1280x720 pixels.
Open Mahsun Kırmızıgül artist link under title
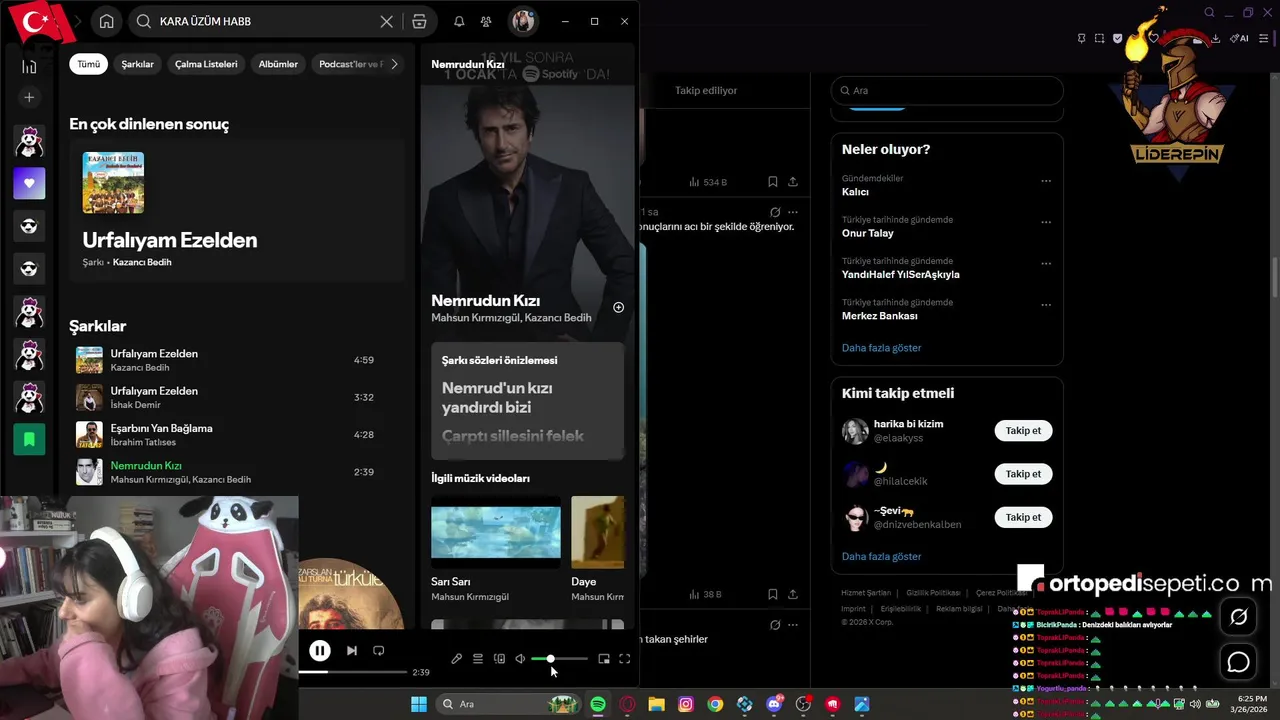click(x=476, y=318)
